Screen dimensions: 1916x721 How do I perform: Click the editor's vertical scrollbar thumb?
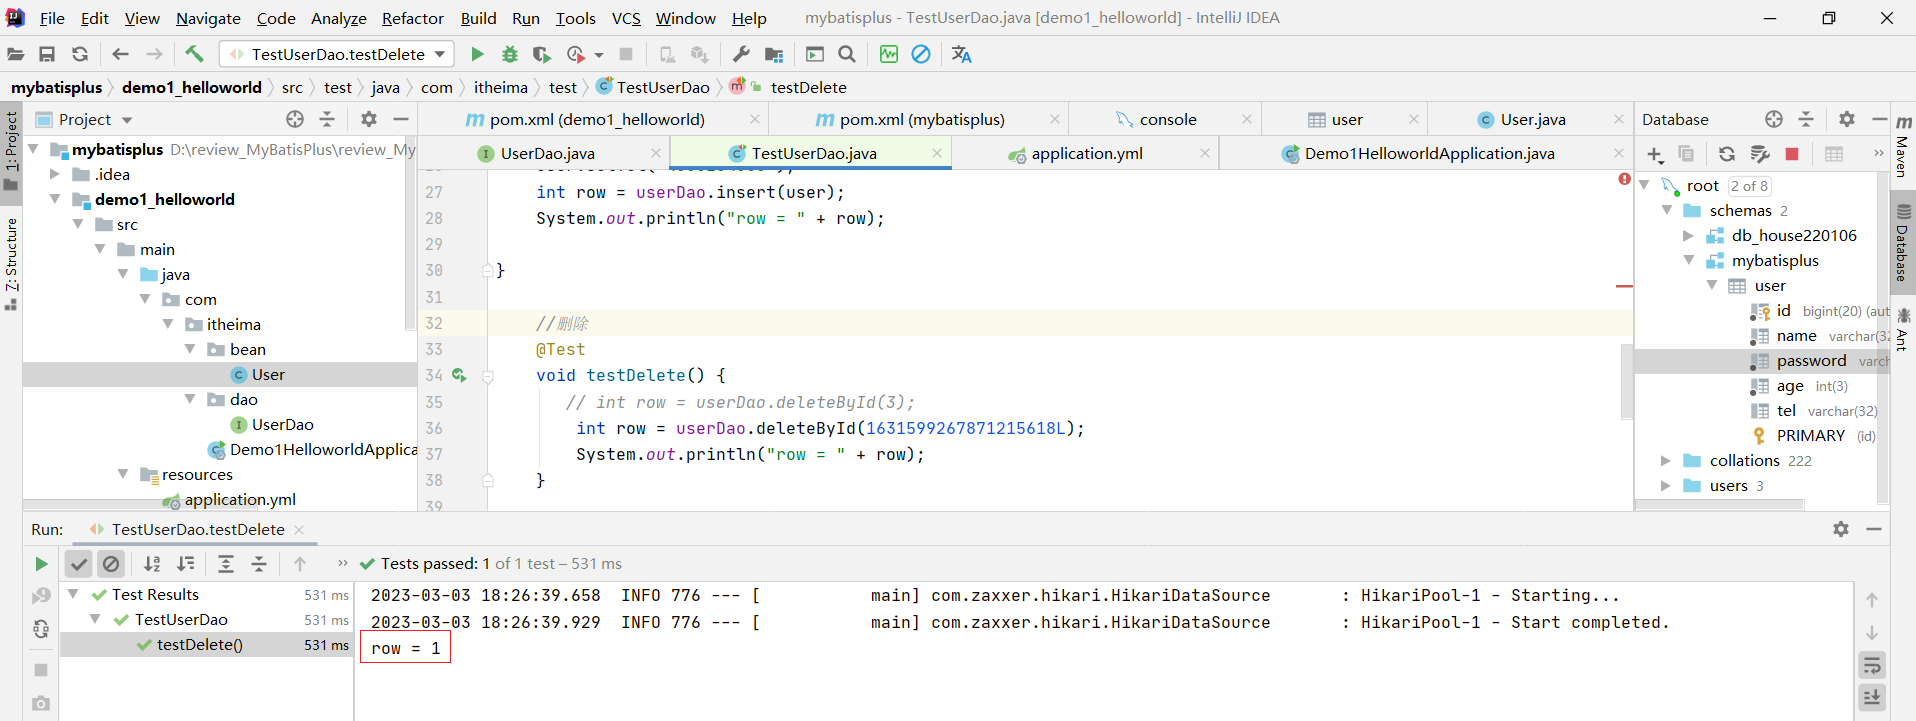pyautogui.click(x=1626, y=381)
